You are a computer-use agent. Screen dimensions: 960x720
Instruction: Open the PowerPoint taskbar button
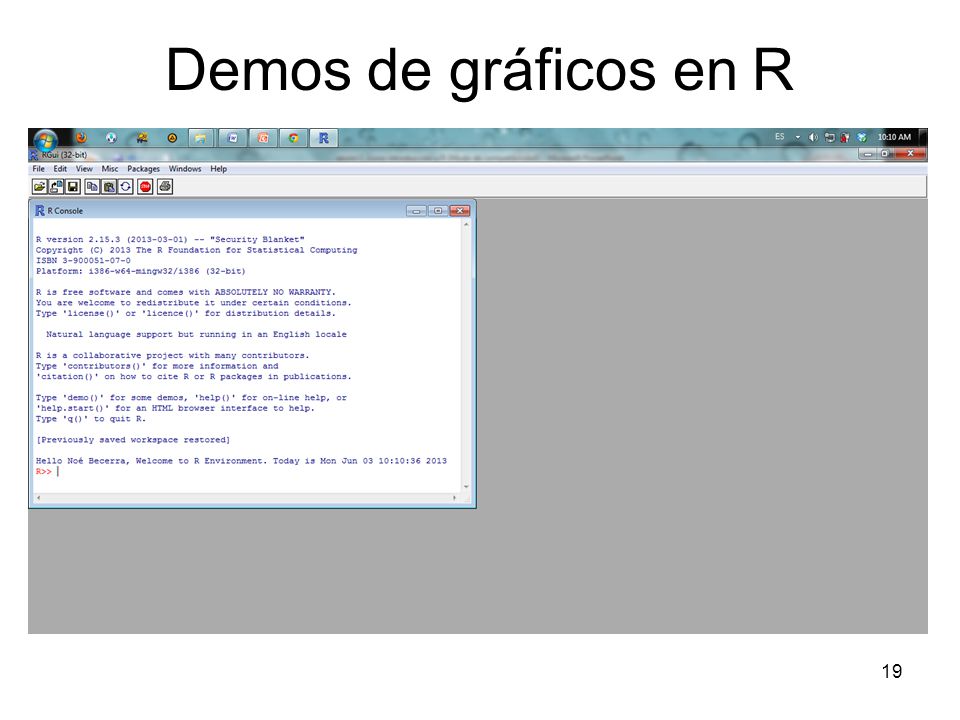click(263, 138)
